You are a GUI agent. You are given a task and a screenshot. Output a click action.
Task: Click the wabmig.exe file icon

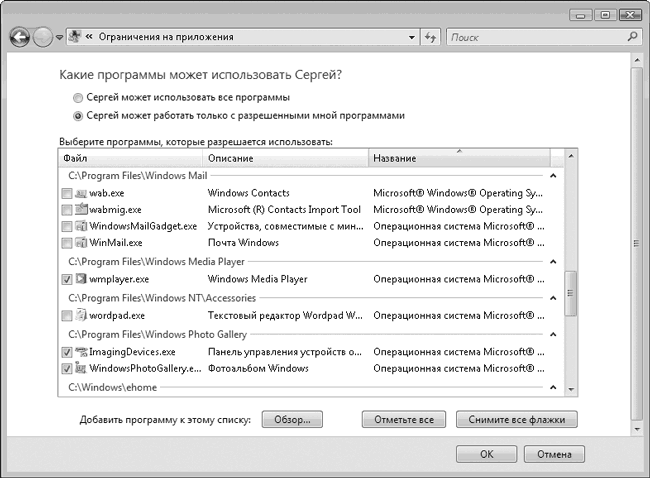[81, 210]
